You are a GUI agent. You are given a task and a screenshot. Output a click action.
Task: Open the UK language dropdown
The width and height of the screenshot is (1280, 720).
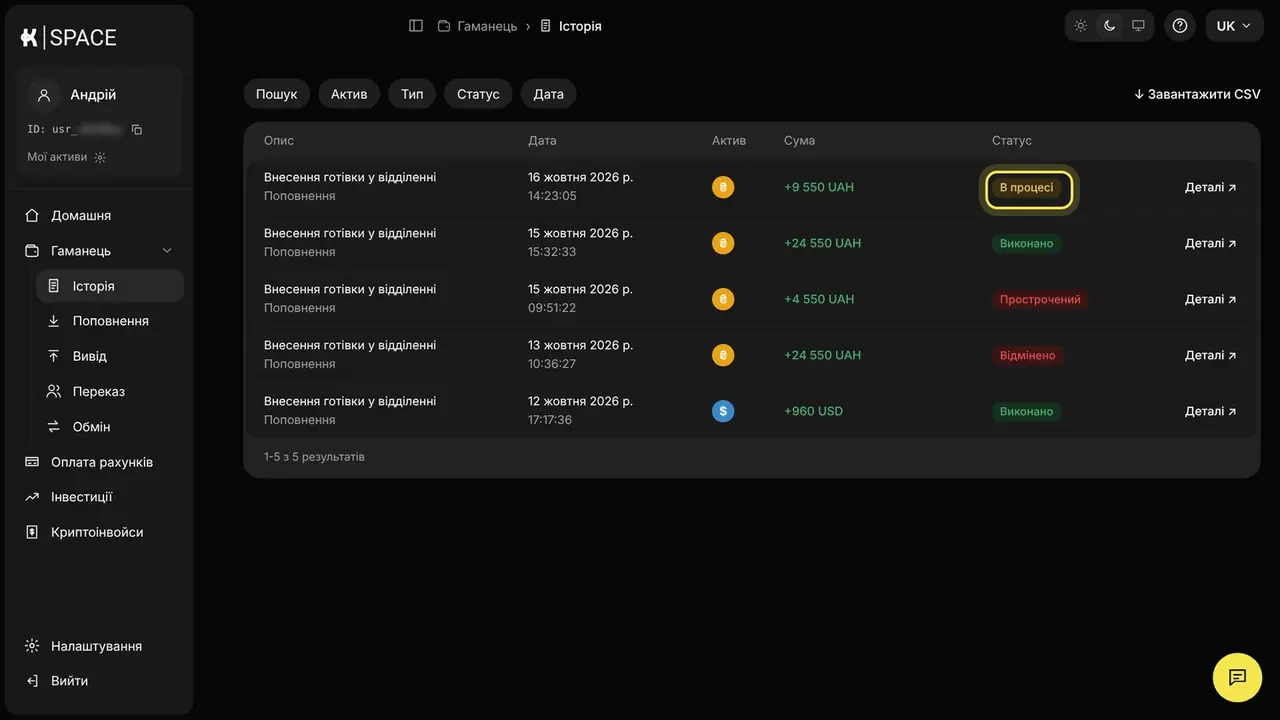pos(1234,26)
